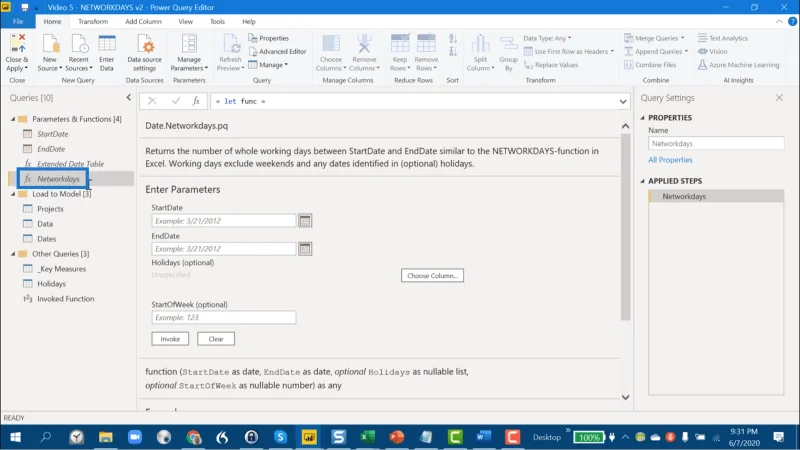
Task: Select the Holidays query
Action: pyautogui.click(x=52, y=284)
